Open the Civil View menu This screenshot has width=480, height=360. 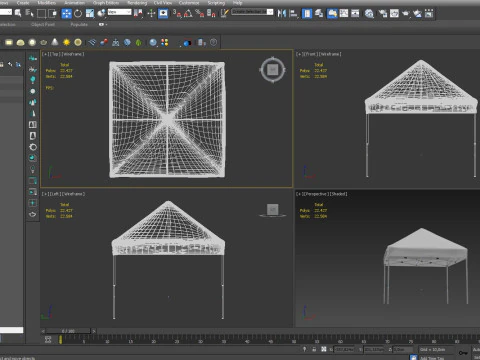pos(163,3)
